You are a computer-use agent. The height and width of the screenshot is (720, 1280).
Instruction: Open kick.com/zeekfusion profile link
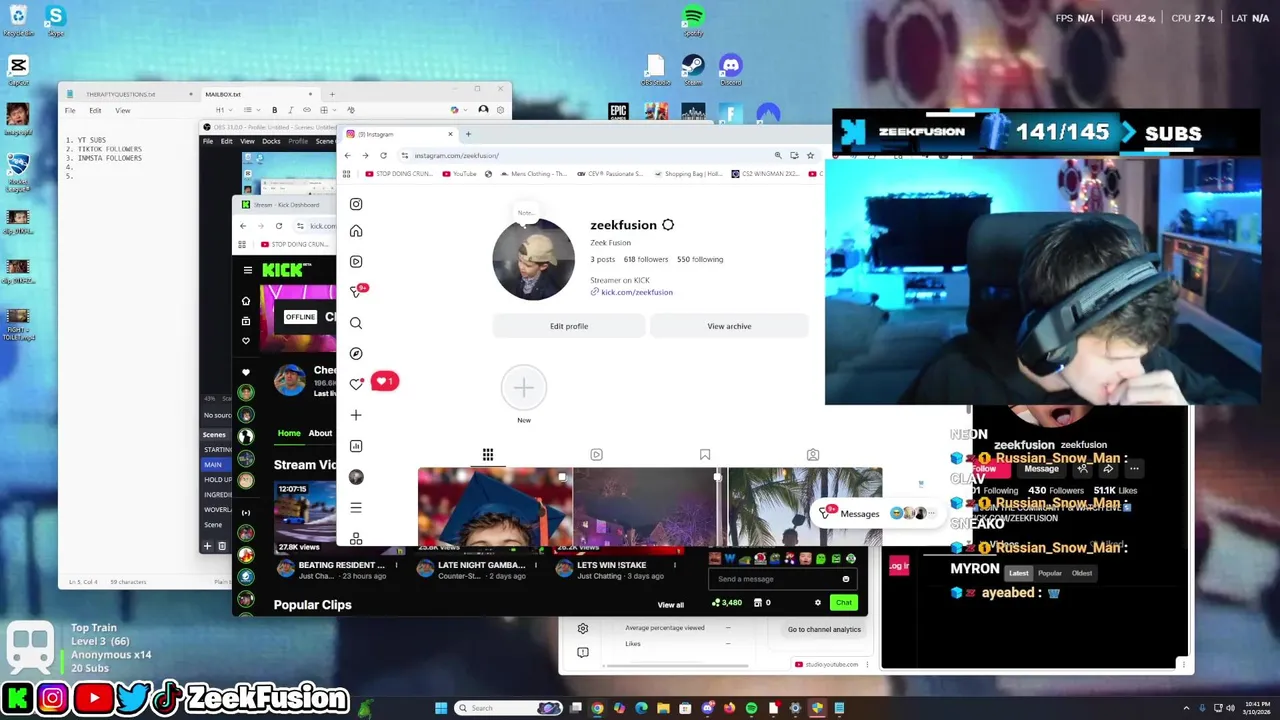[637, 292]
